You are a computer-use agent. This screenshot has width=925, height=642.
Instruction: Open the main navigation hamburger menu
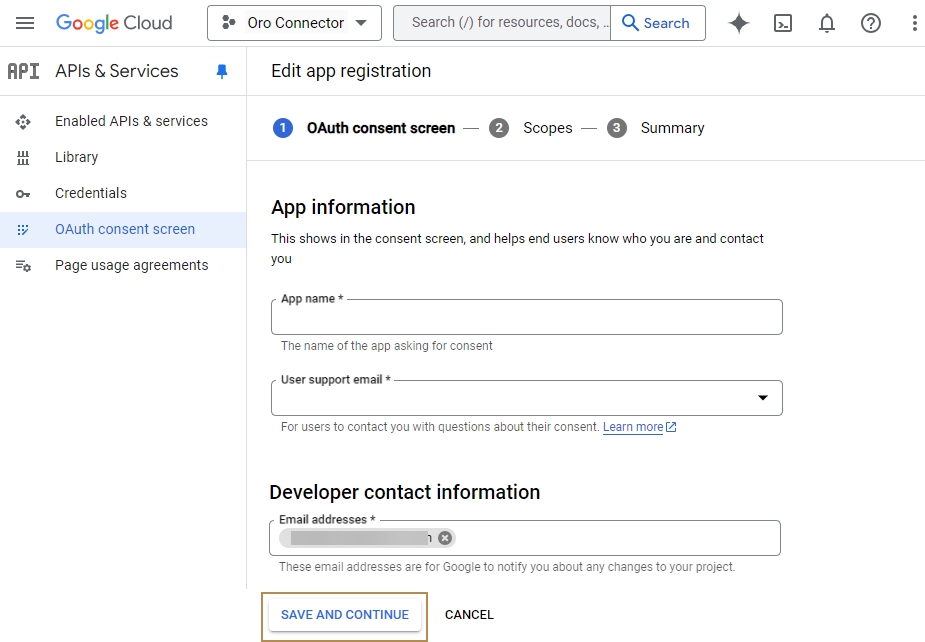tap(25, 23)
